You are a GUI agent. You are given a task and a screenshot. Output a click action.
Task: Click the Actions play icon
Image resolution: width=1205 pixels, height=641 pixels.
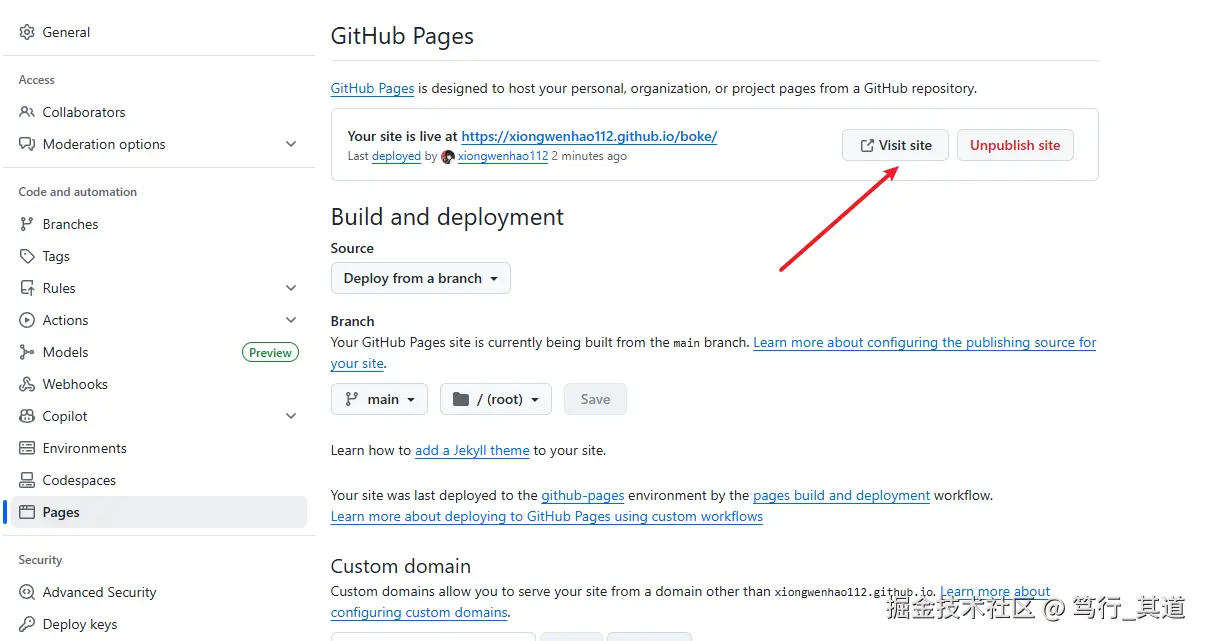point(27,320)
